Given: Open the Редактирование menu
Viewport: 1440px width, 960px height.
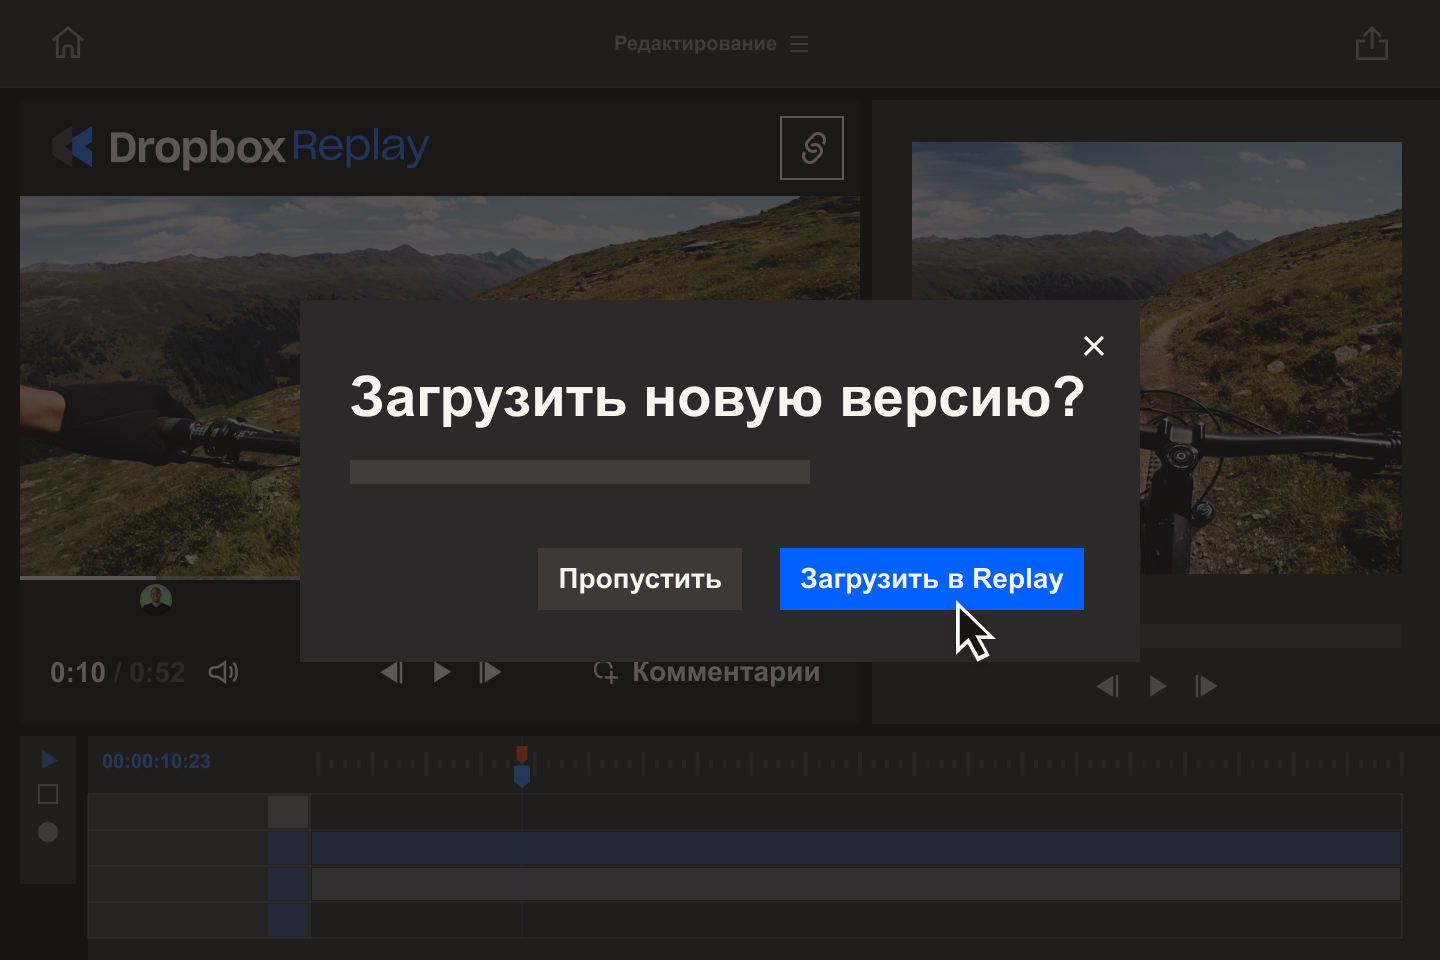Looking at the screenshot, I should (x=711, y=44).
